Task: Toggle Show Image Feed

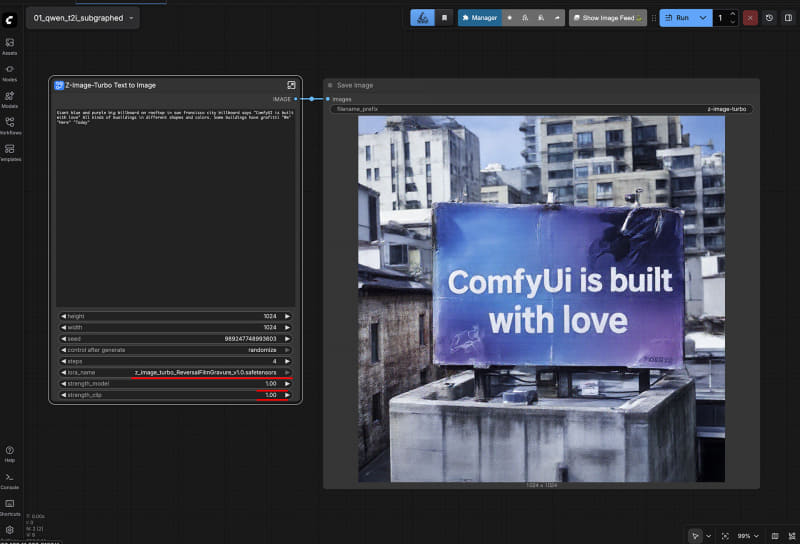Action: 607,17
